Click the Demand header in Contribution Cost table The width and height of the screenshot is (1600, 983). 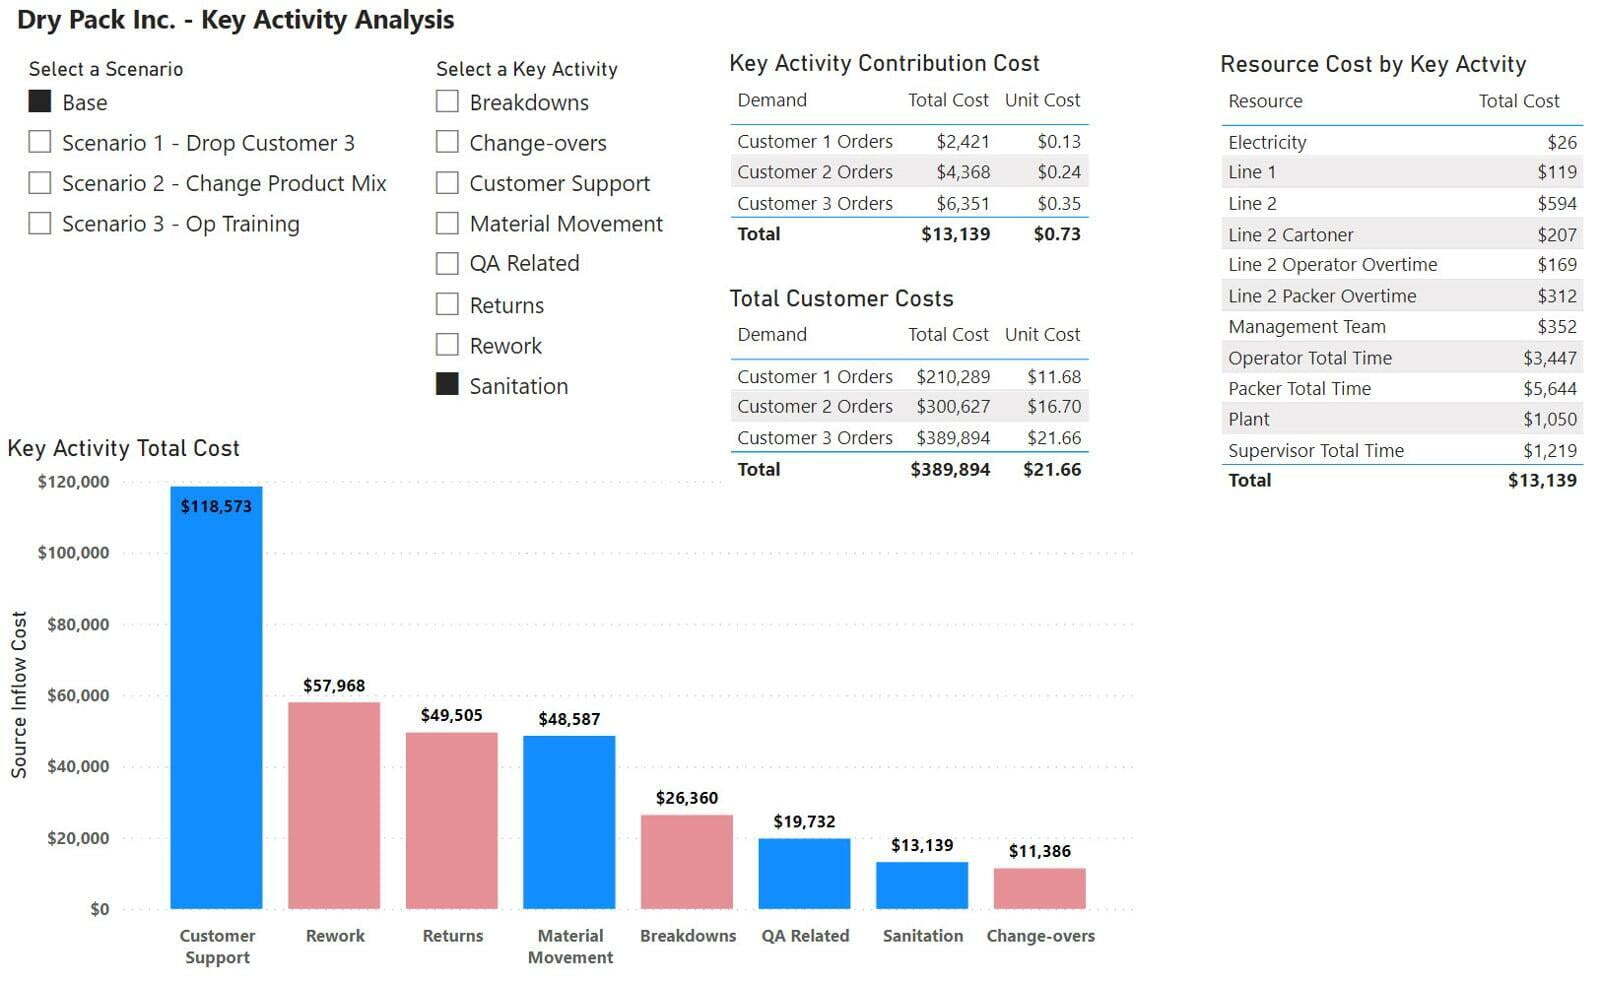coord(772,100)
